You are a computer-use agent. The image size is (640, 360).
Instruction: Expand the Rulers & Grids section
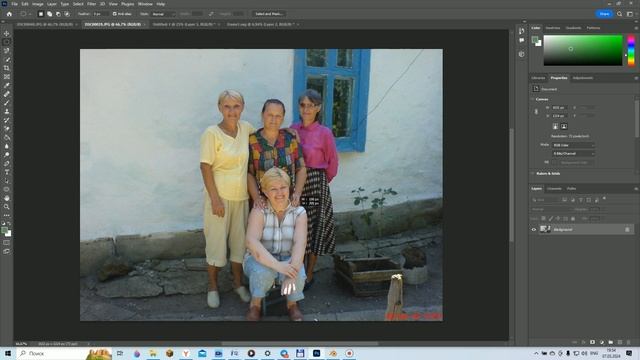point(533,173)
